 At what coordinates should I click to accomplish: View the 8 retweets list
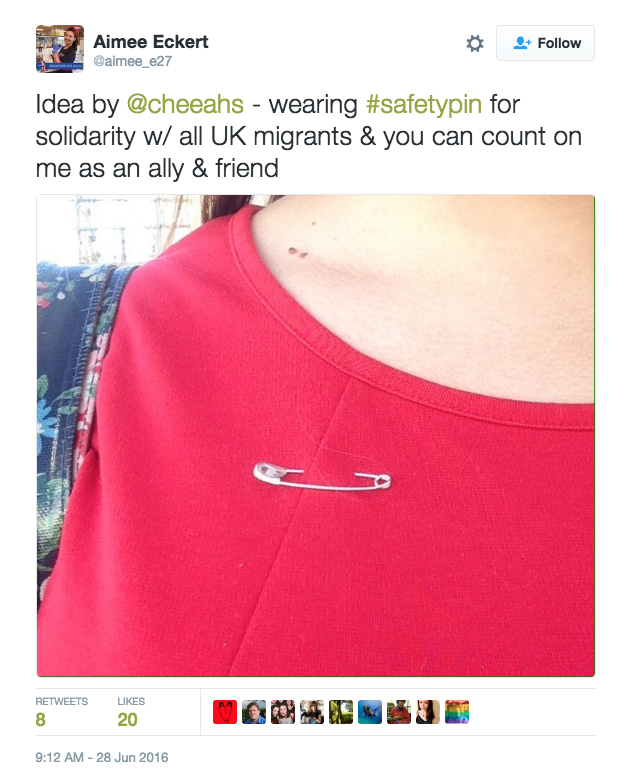click(x=61, y=712)
